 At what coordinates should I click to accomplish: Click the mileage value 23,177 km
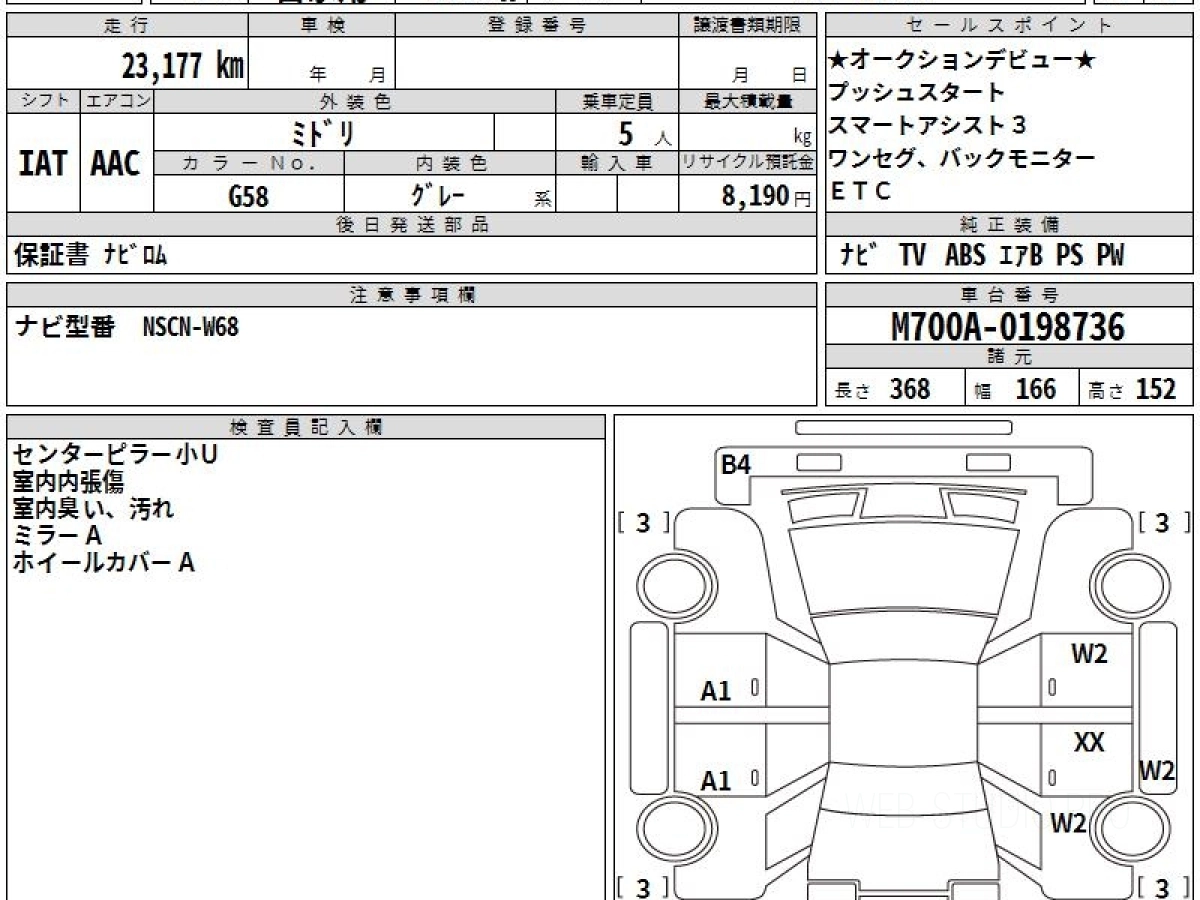click(x=183, y=66)
